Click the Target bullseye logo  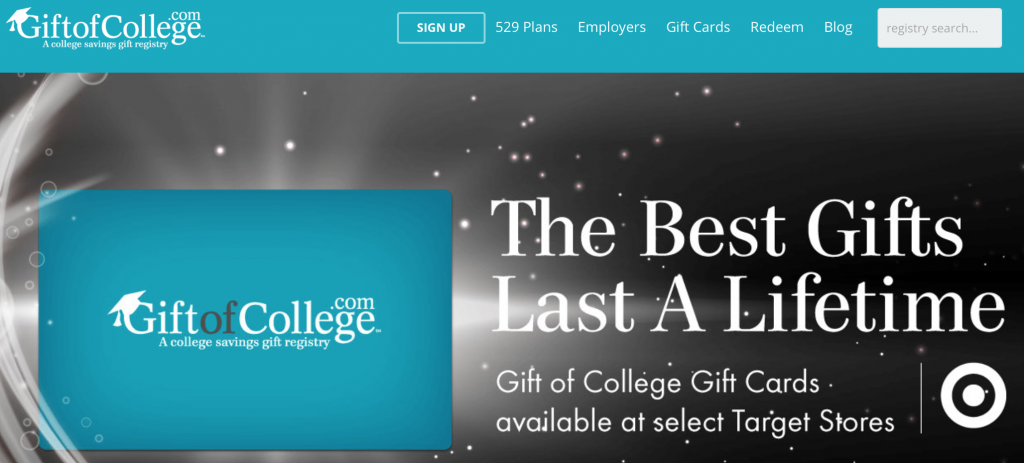973,395
